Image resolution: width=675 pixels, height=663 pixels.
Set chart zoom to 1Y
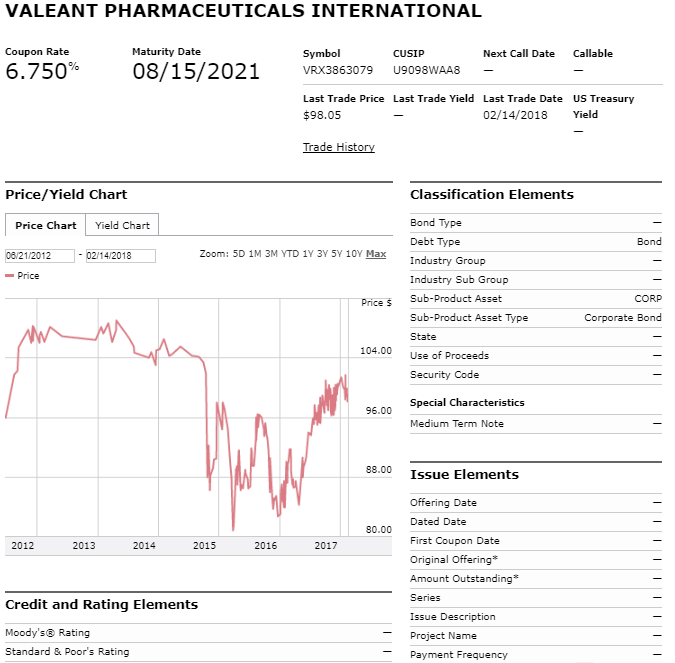point(308,254)
